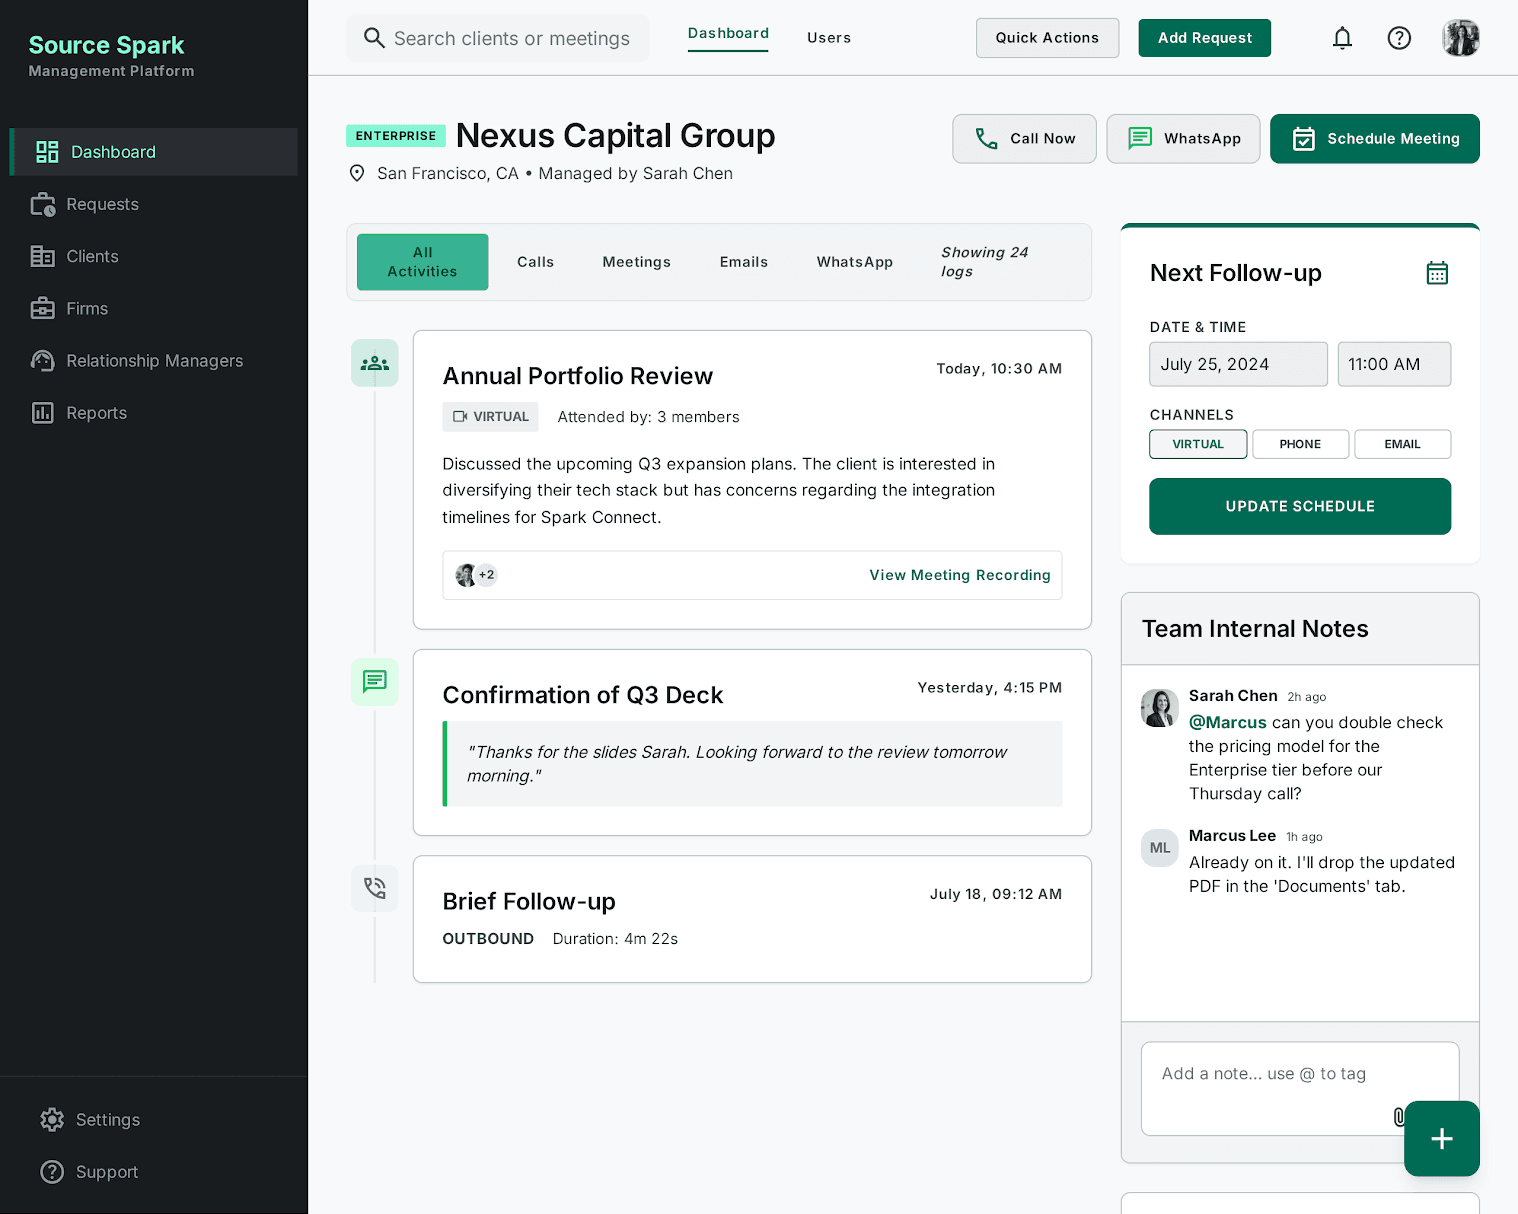The image size is (1518, 1214).
Task: Select the VIRTUAL channel option
Action: point(1198,444)
